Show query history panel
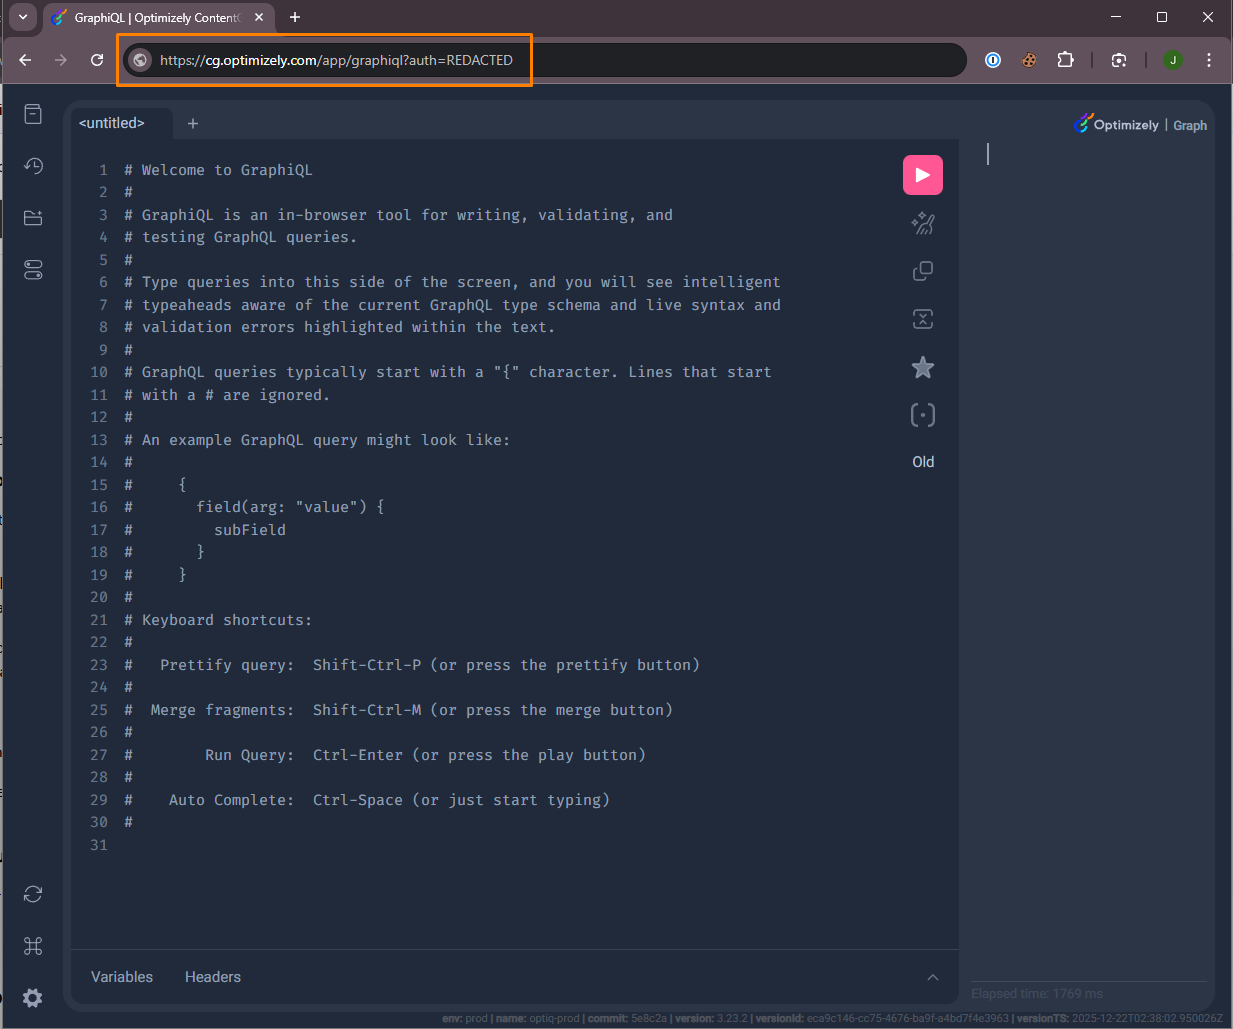 [33, 166]
